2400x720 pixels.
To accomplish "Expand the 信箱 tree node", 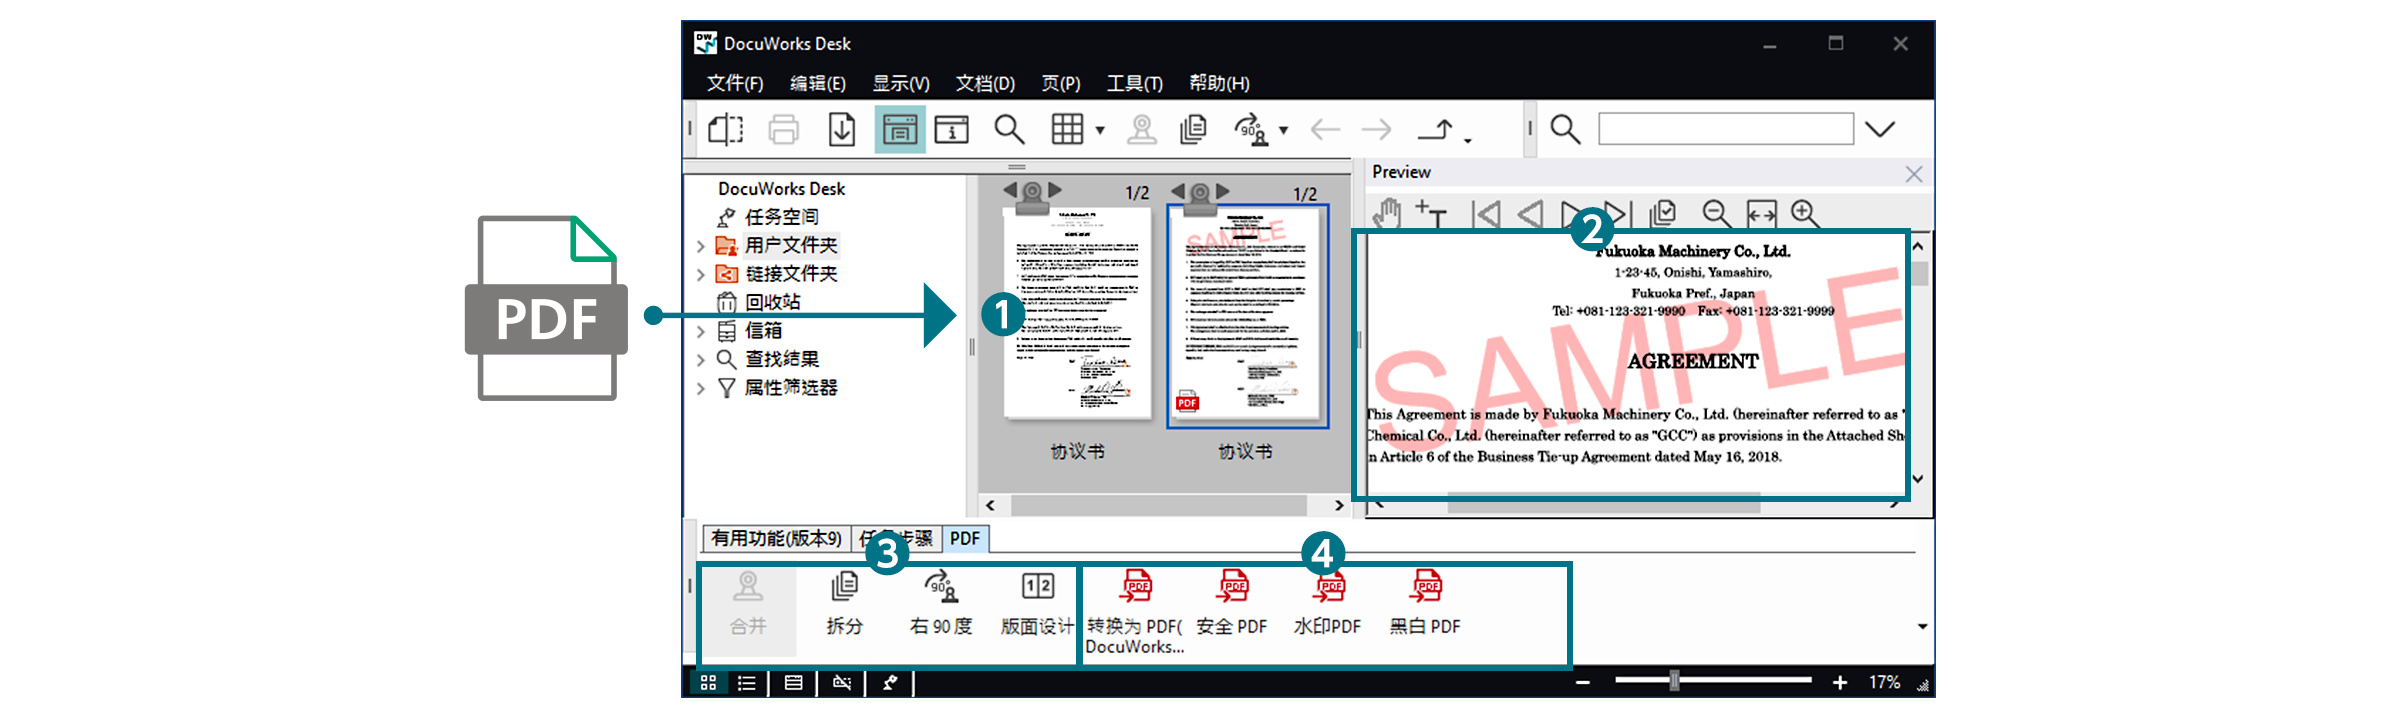I will tap(701, 331).
